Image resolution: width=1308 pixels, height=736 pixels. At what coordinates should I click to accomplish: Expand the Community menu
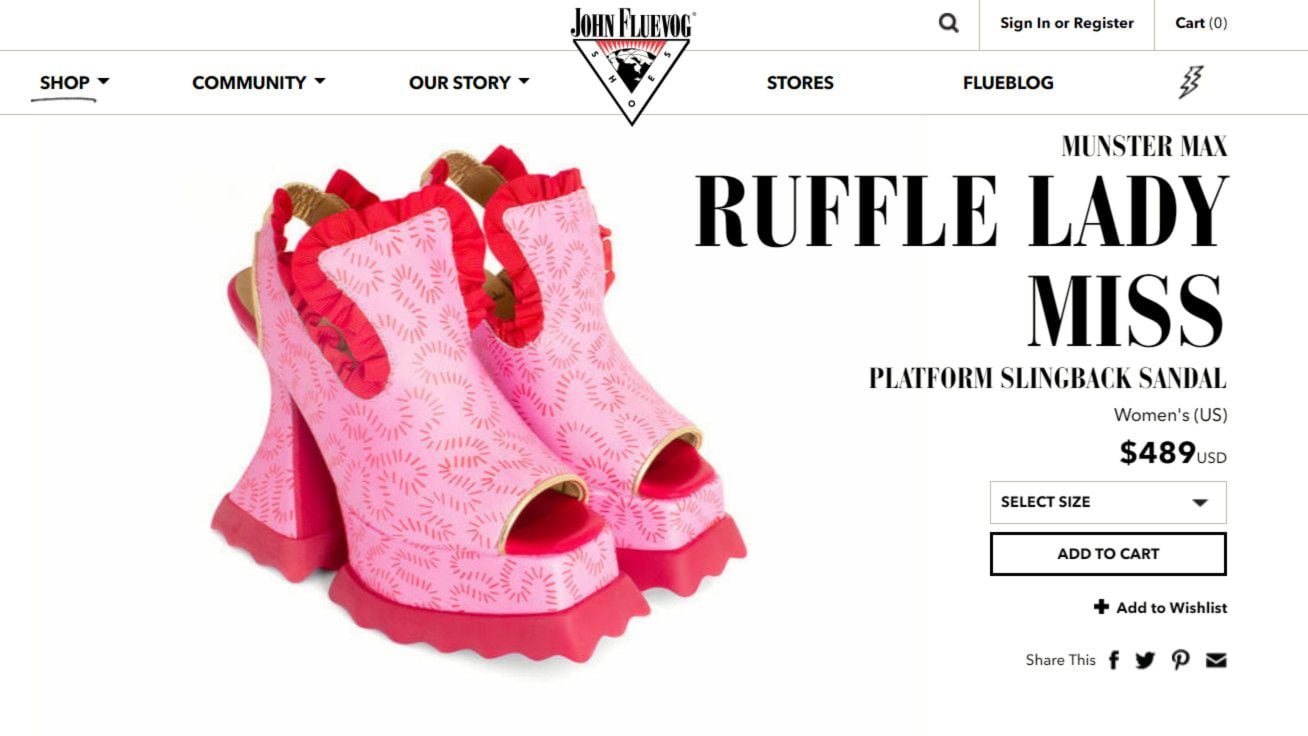(259, 82)
